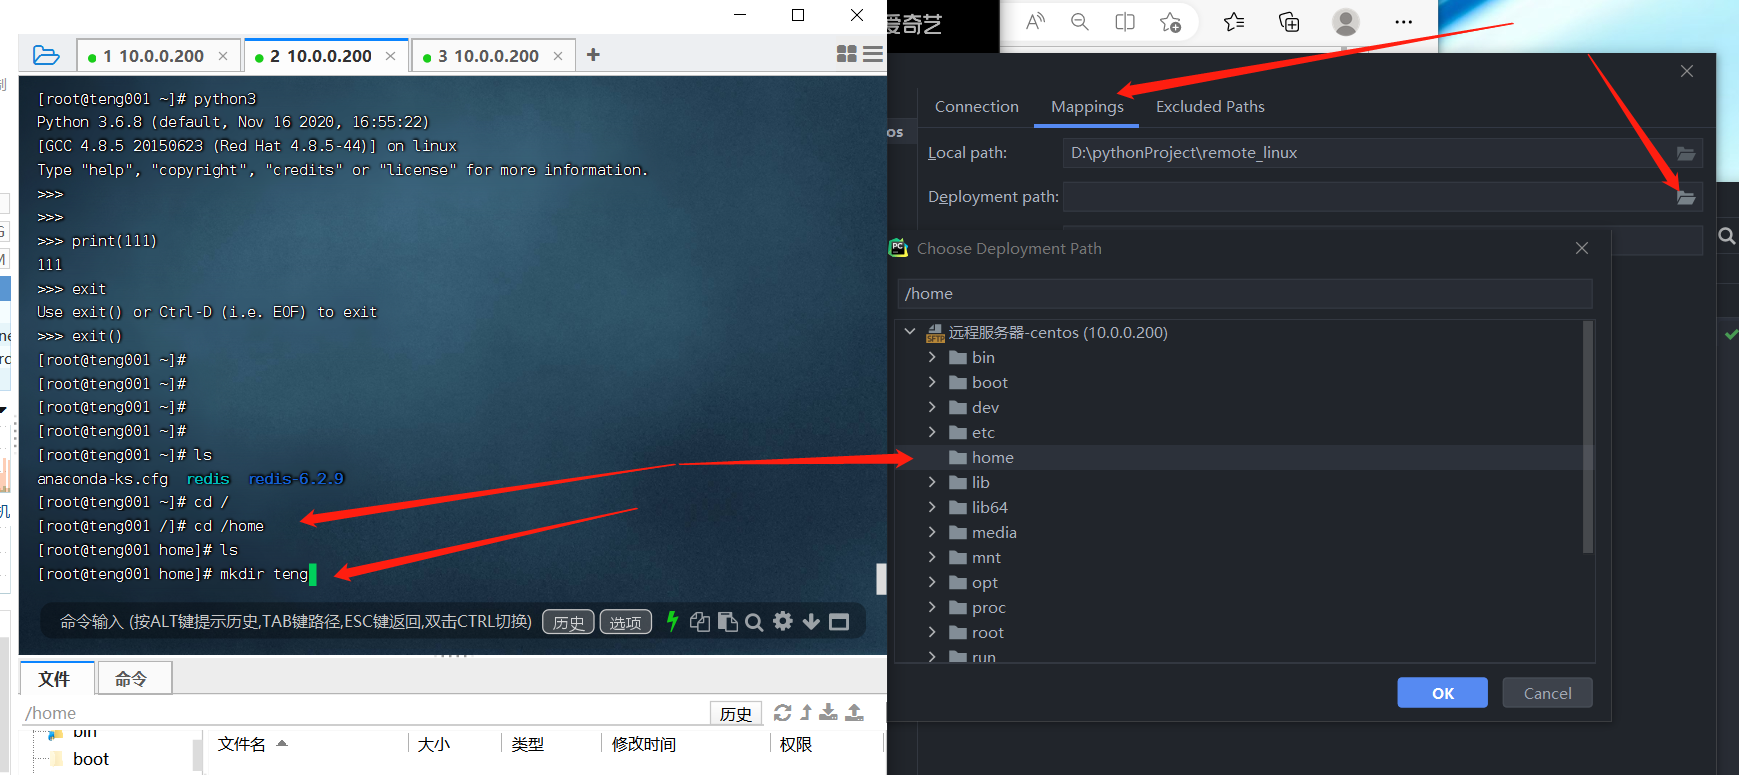The image size is (1739, 775).
Task: Expand the lib folder
Action: point(932,482)
